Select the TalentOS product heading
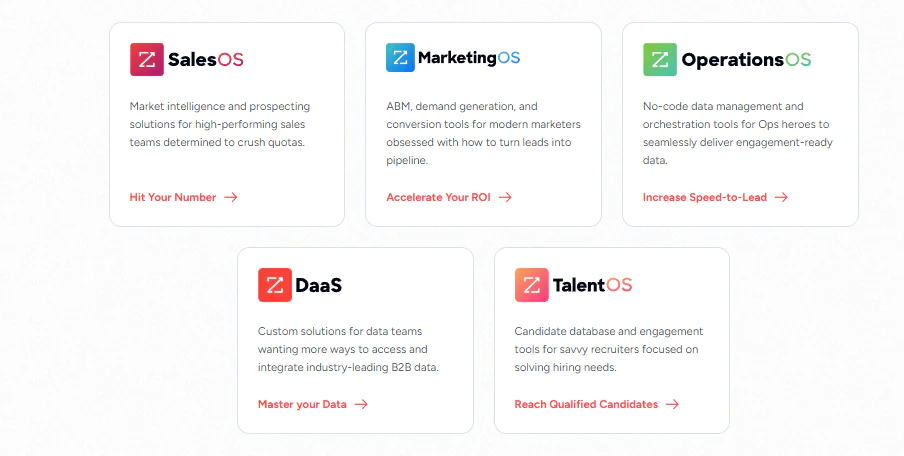This screenshot has width=904, height=456. pos(592,285)
